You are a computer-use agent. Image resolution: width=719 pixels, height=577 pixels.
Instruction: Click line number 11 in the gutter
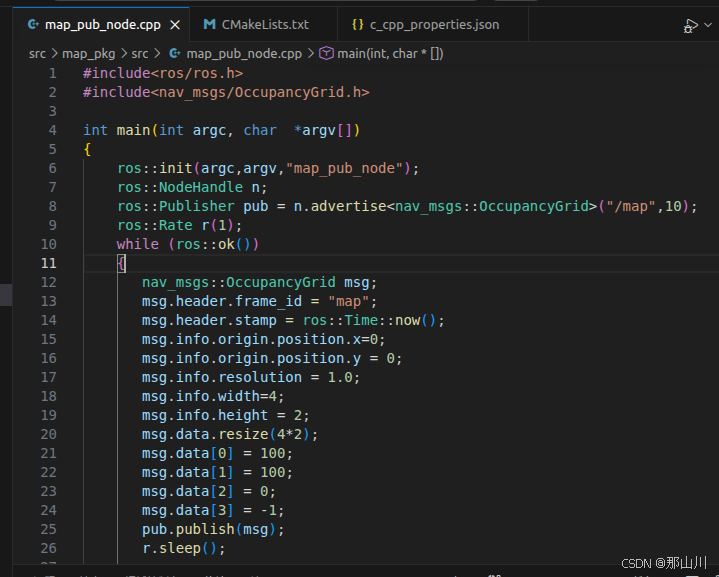tap(49, 263)
